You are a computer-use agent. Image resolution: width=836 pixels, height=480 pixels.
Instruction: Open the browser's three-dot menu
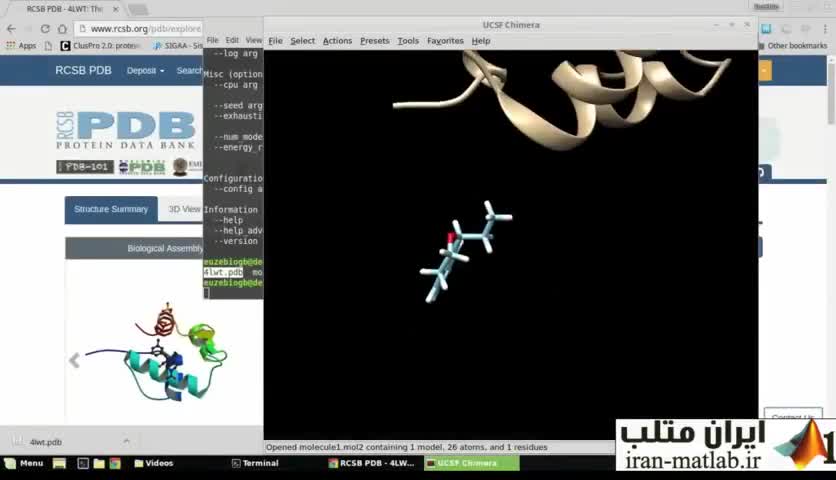(x=825, y=29)
